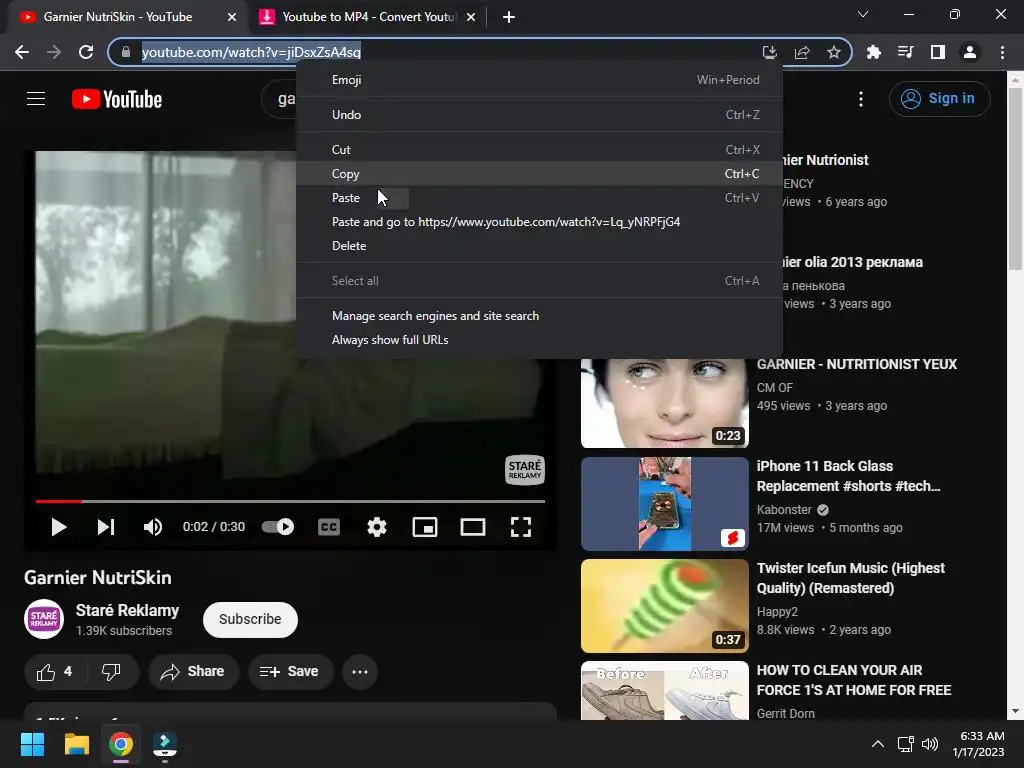This screenshot has height=768, width=1024.
Task: Open Twister Icefun Music video thumbnail
Action: coord(665,606)
